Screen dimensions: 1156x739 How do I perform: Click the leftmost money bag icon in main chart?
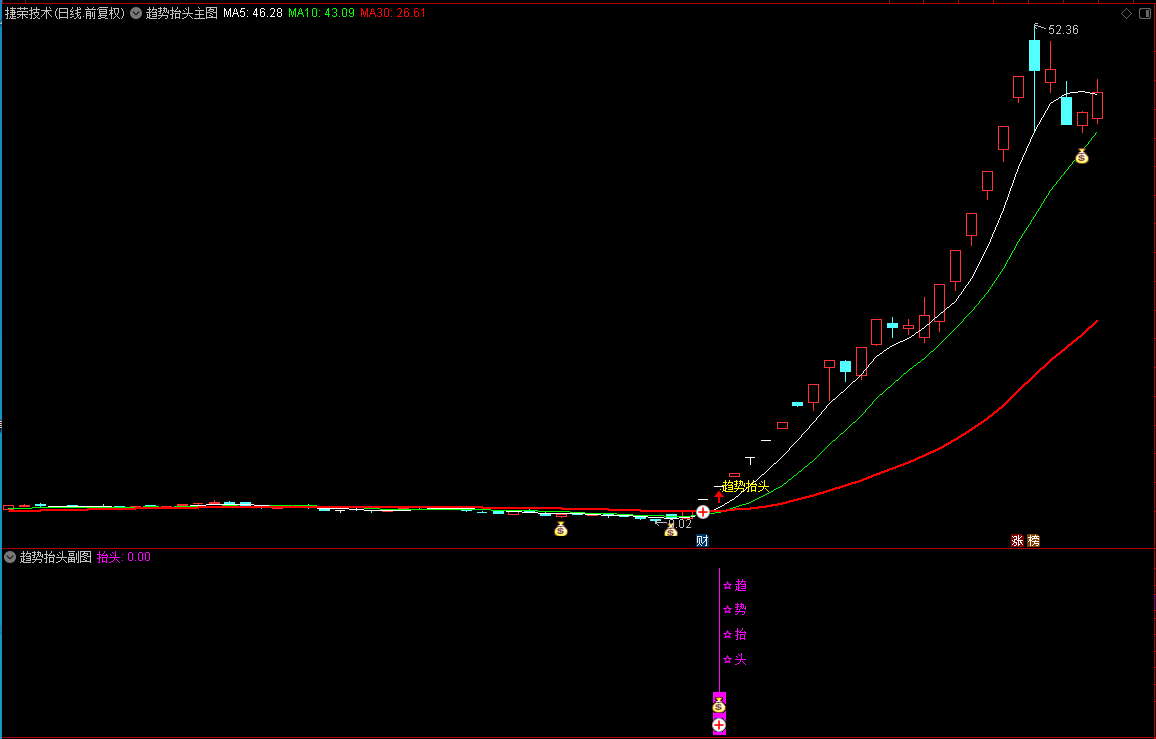(561, 529)
